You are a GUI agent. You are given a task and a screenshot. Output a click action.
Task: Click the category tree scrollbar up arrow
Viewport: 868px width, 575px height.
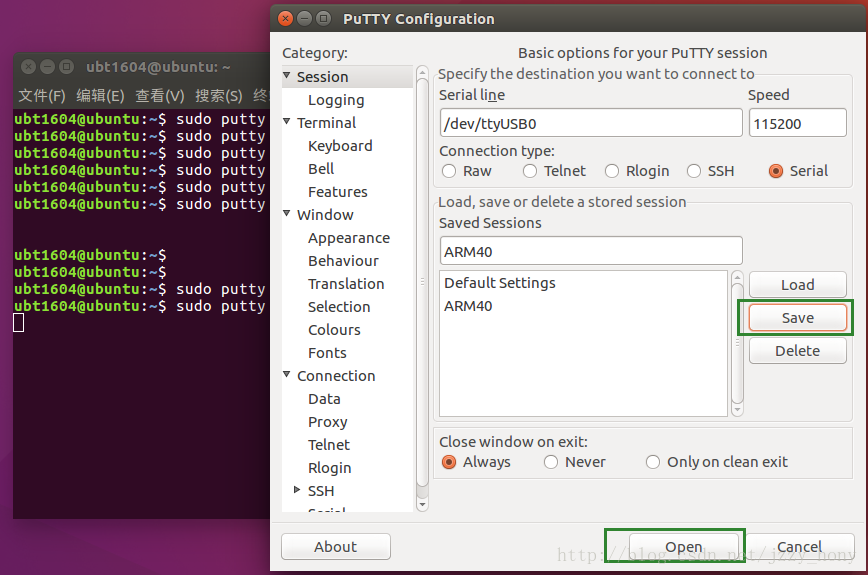pos(422,72)
